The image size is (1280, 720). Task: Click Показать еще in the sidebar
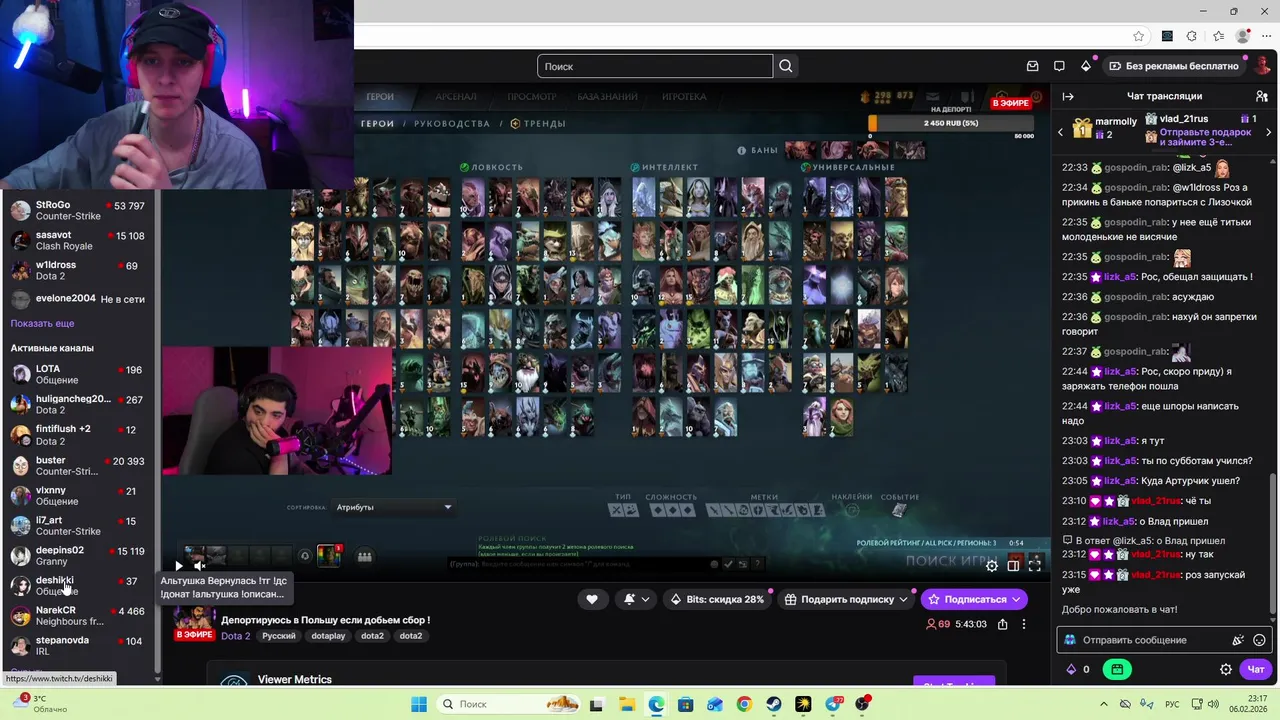coord(42,323)
